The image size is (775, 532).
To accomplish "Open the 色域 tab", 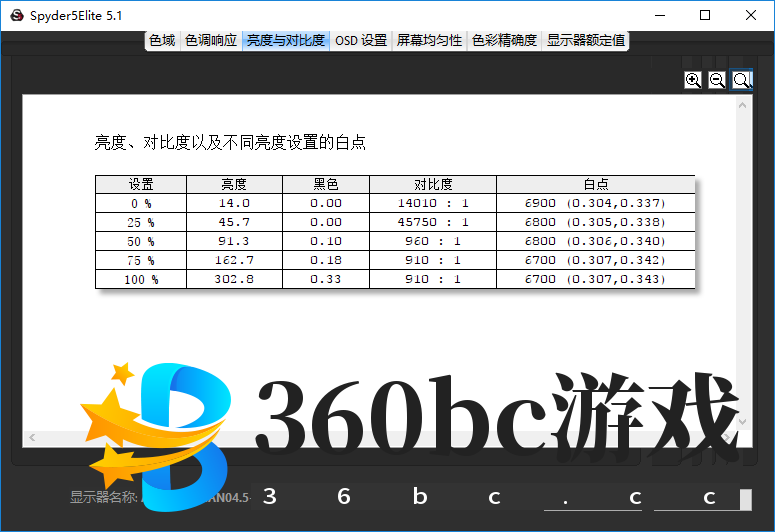I will click(x=162, y=41).
